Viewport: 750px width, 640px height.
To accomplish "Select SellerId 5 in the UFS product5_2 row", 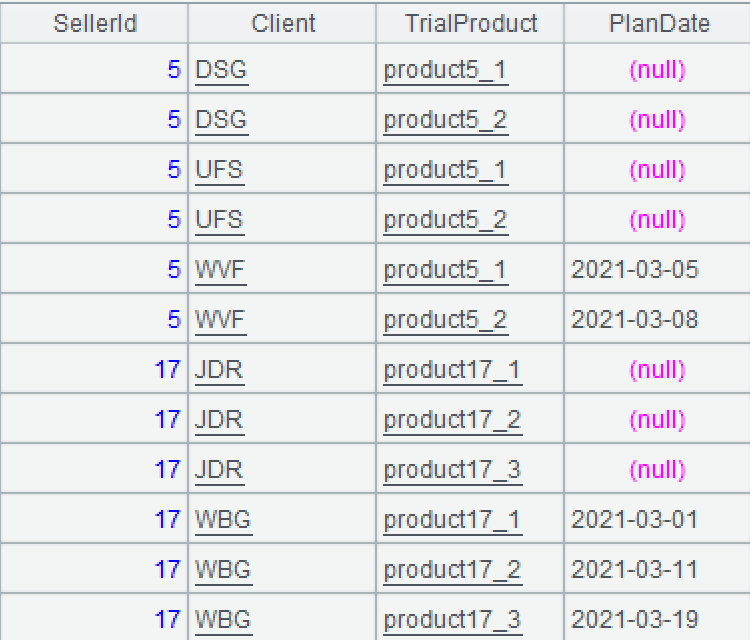I will [x=174, y=220].
